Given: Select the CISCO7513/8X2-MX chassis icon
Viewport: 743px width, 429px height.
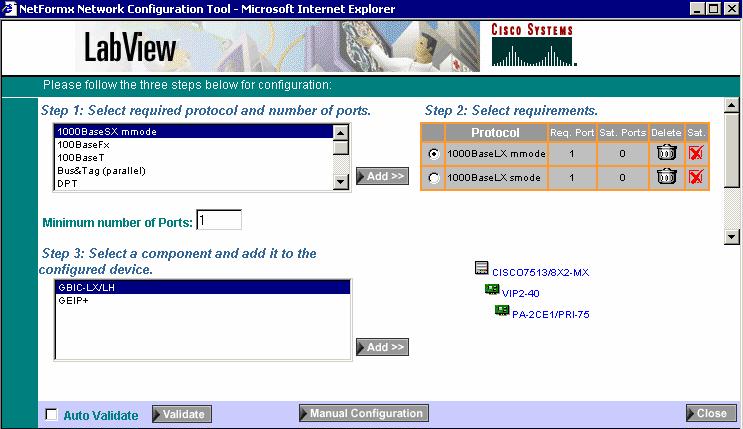Looking at the screenshot, I should (x=481, y=269).
